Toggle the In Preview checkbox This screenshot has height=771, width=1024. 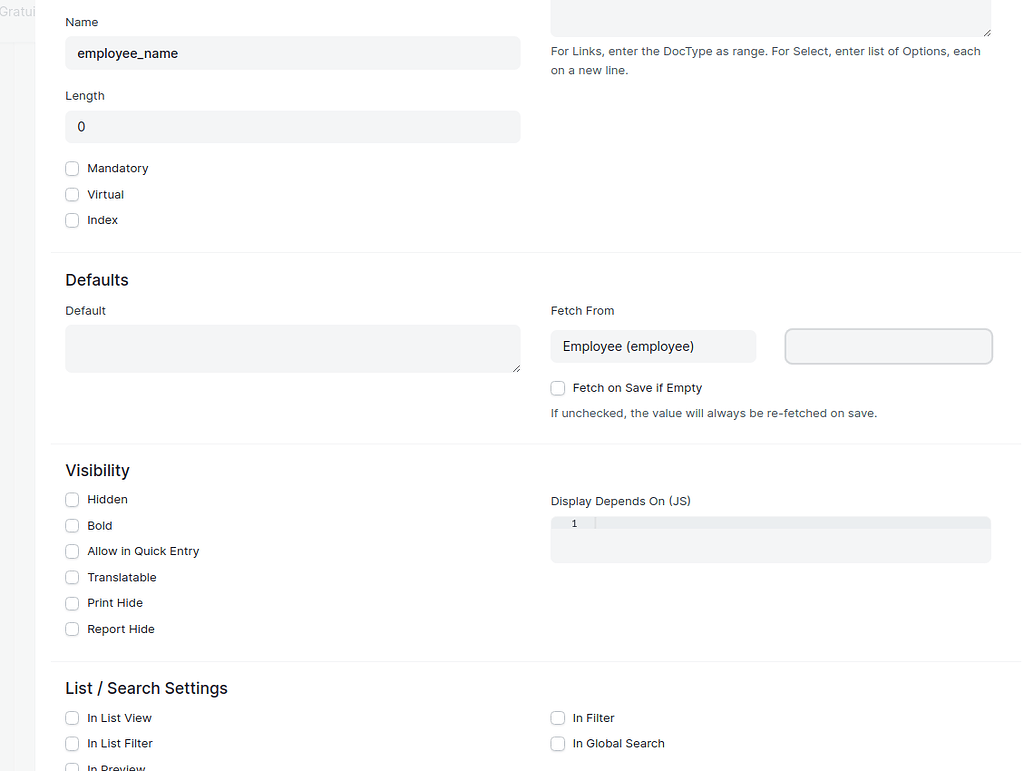pos(72,768)
